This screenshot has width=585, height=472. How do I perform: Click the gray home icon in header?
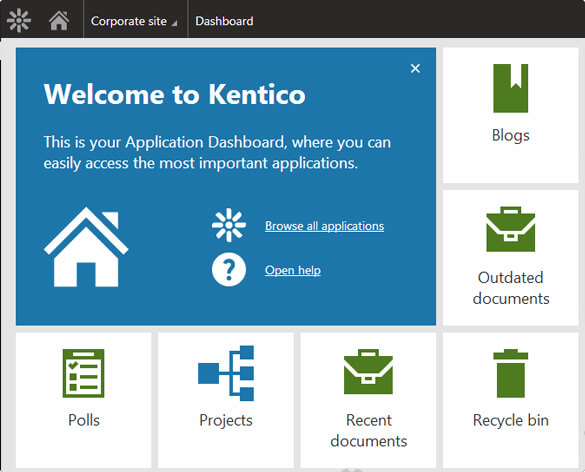tap(59, 21)
